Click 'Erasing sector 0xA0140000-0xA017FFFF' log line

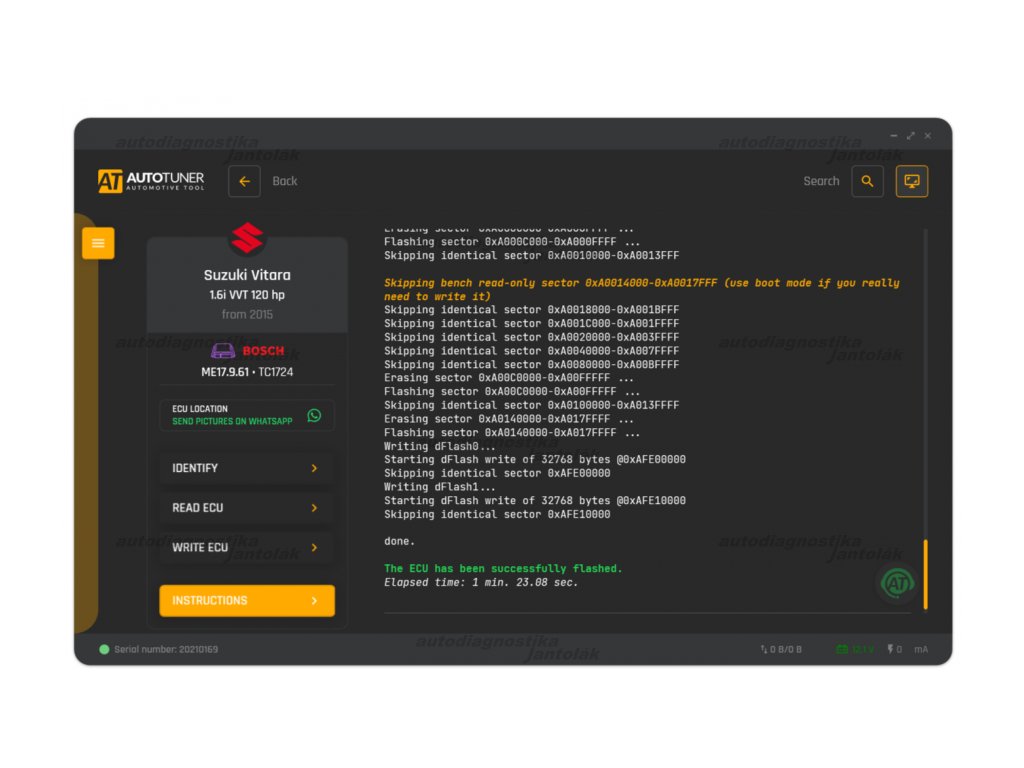[x=509, y=419]
